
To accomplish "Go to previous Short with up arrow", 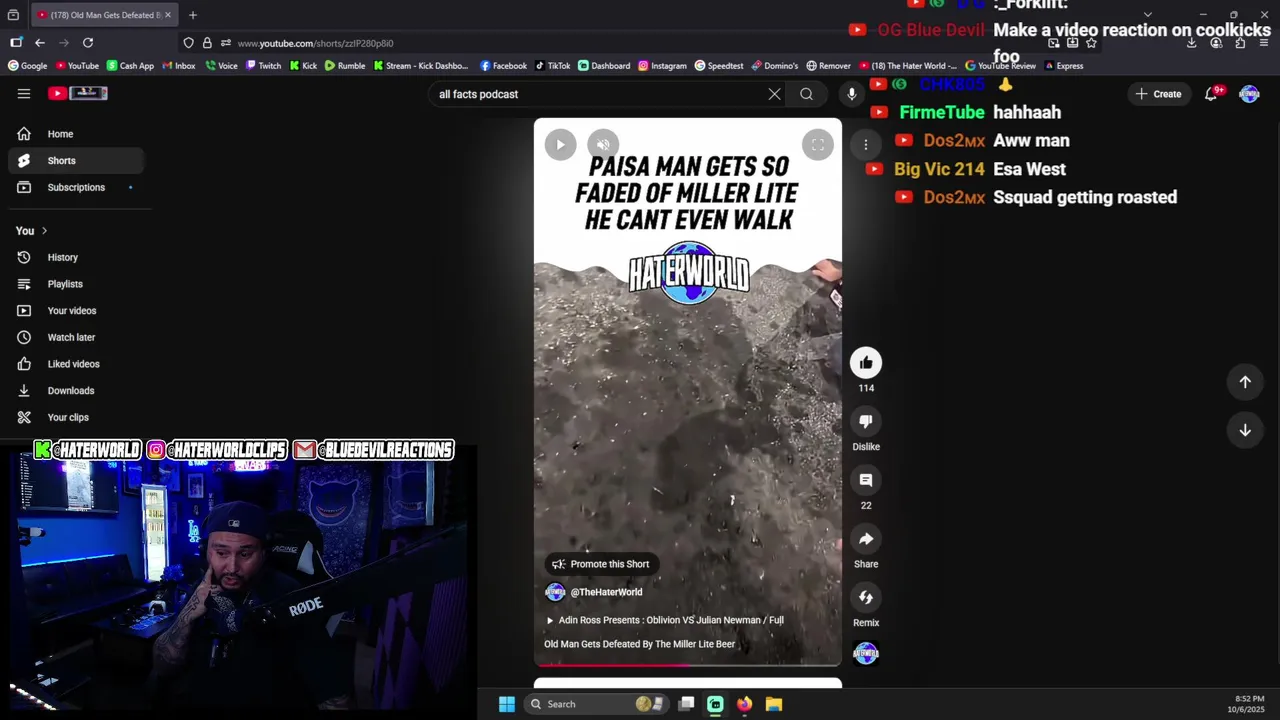I will [x=1245, y=381].
